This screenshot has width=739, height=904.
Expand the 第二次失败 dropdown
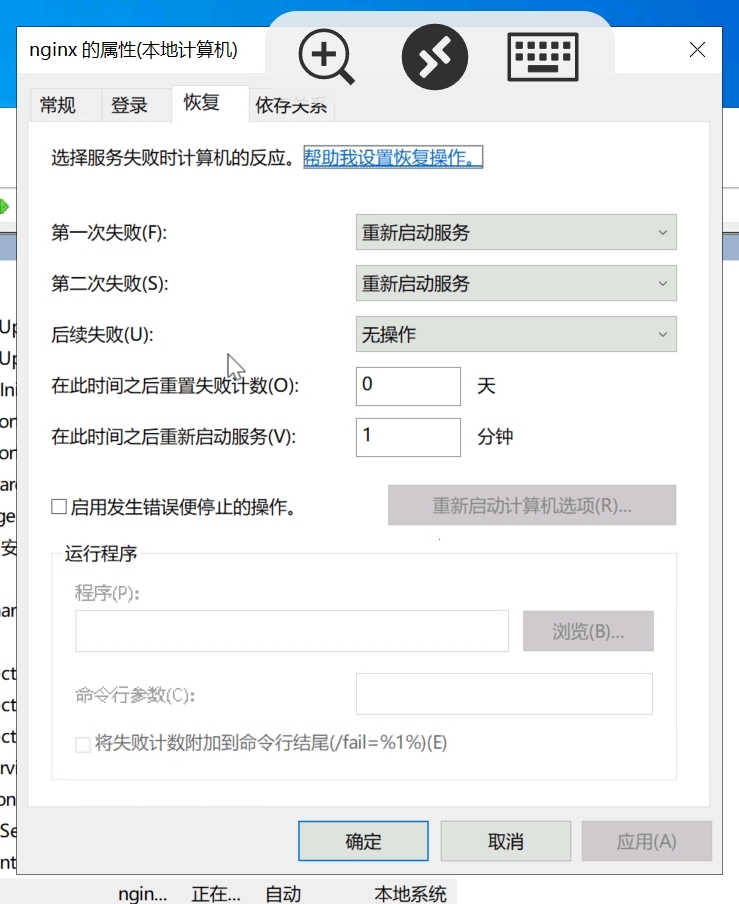pos(516,283)
